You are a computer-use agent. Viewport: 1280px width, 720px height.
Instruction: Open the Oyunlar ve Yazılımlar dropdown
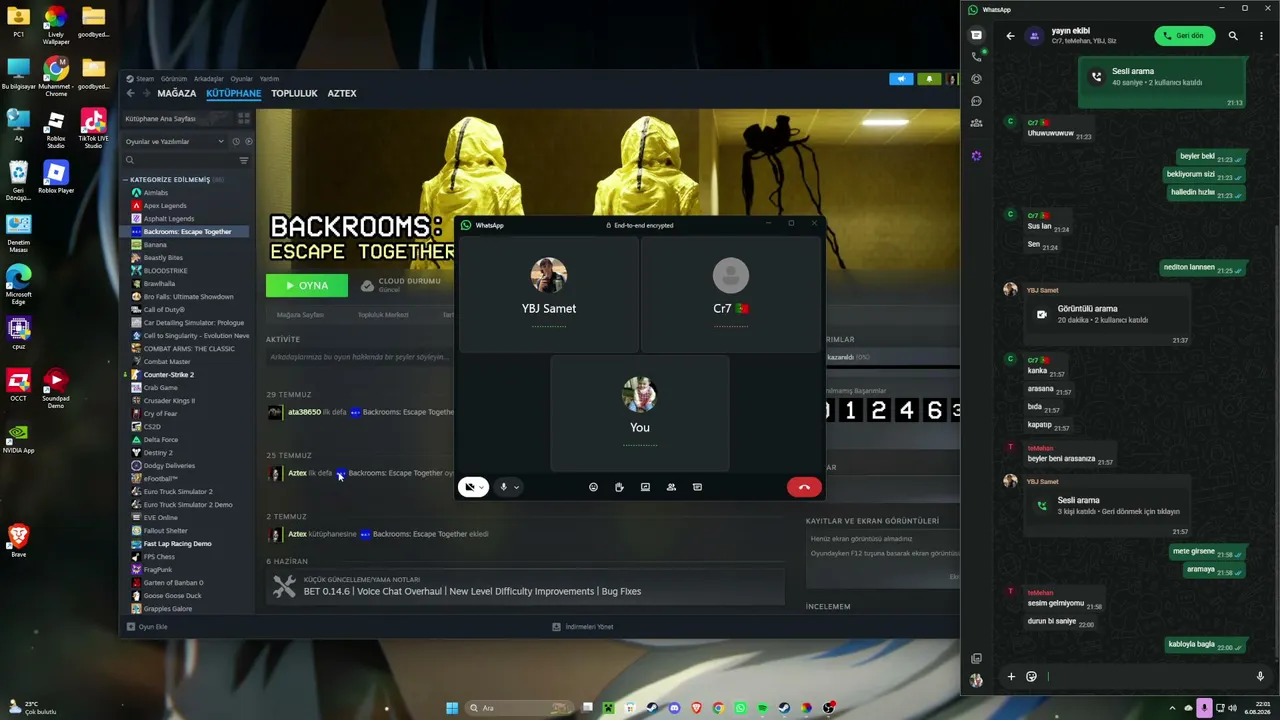tap(175, 141)
